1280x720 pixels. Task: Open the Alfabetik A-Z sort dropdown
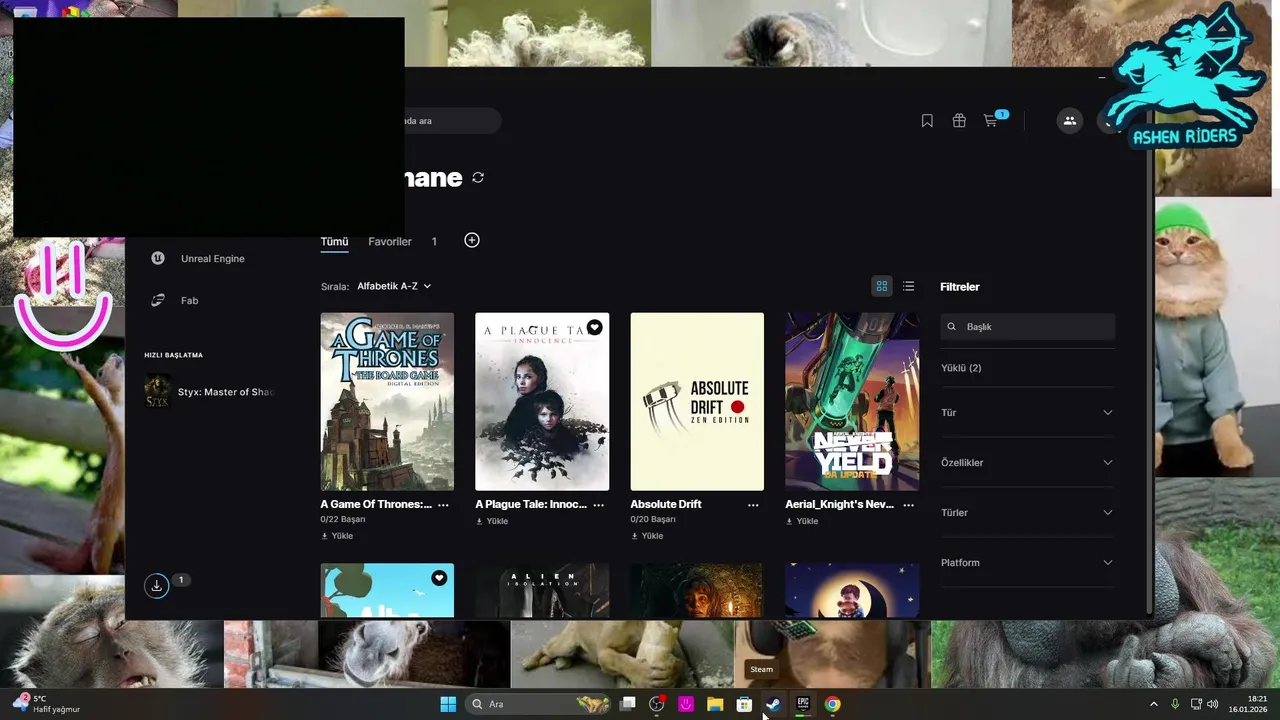394,286
